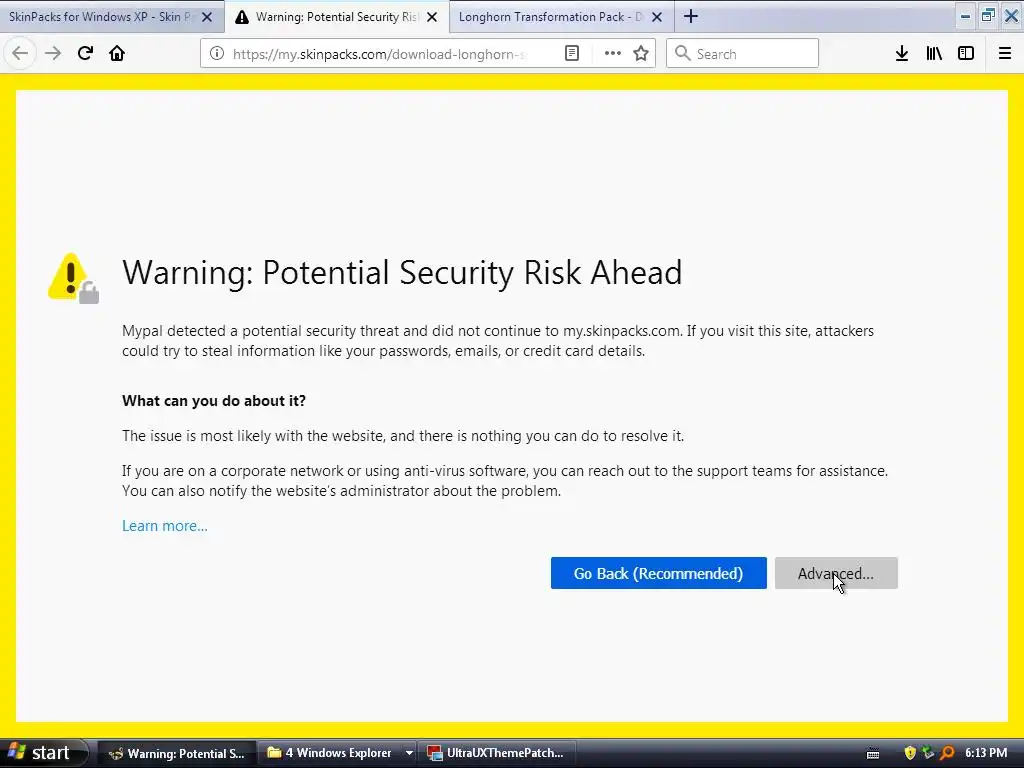Open the Advanced... options
1024x768 pixels.
836,573
